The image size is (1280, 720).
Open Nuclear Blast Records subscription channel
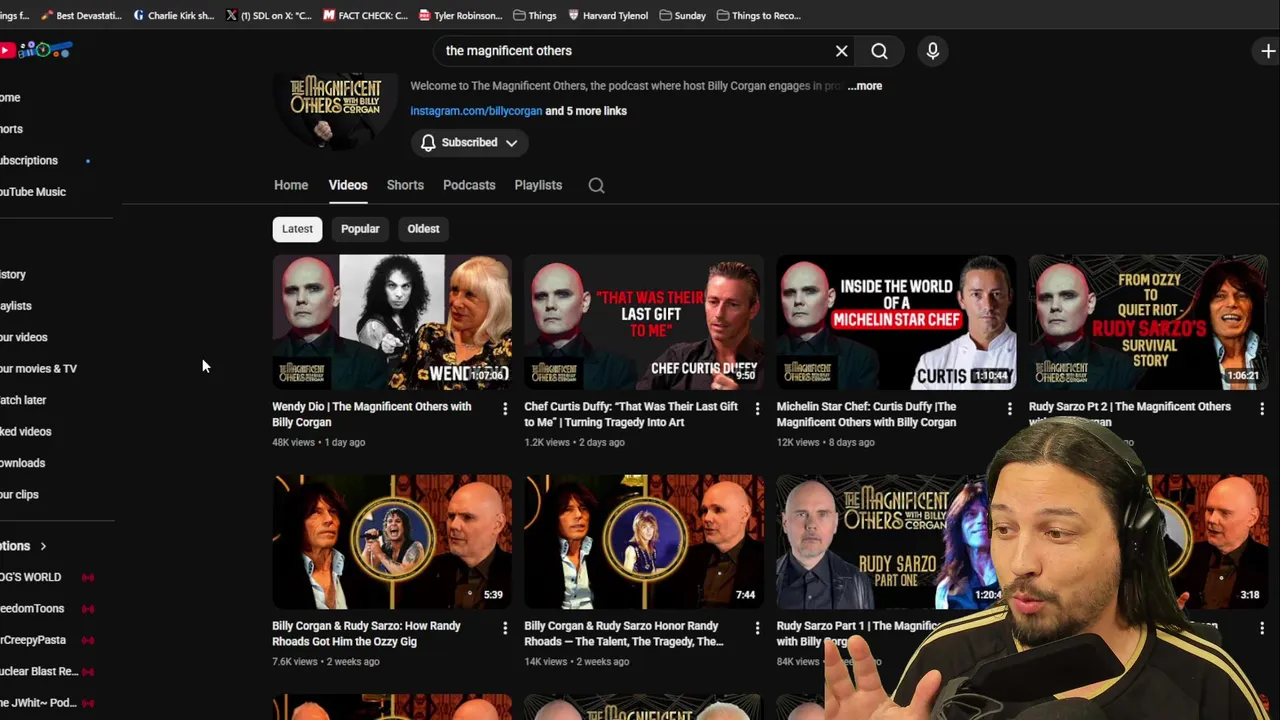point(39,672)
